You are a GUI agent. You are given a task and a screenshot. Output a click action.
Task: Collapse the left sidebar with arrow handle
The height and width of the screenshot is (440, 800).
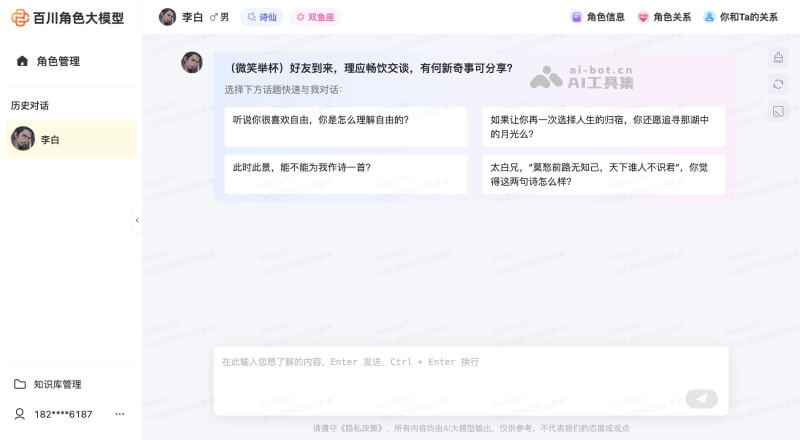click(x=137, y=220)
